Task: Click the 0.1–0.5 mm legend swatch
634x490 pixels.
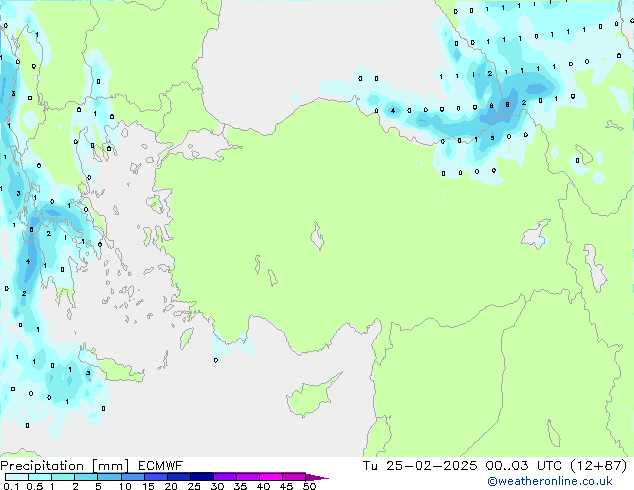Action: [x=17, y=477]
